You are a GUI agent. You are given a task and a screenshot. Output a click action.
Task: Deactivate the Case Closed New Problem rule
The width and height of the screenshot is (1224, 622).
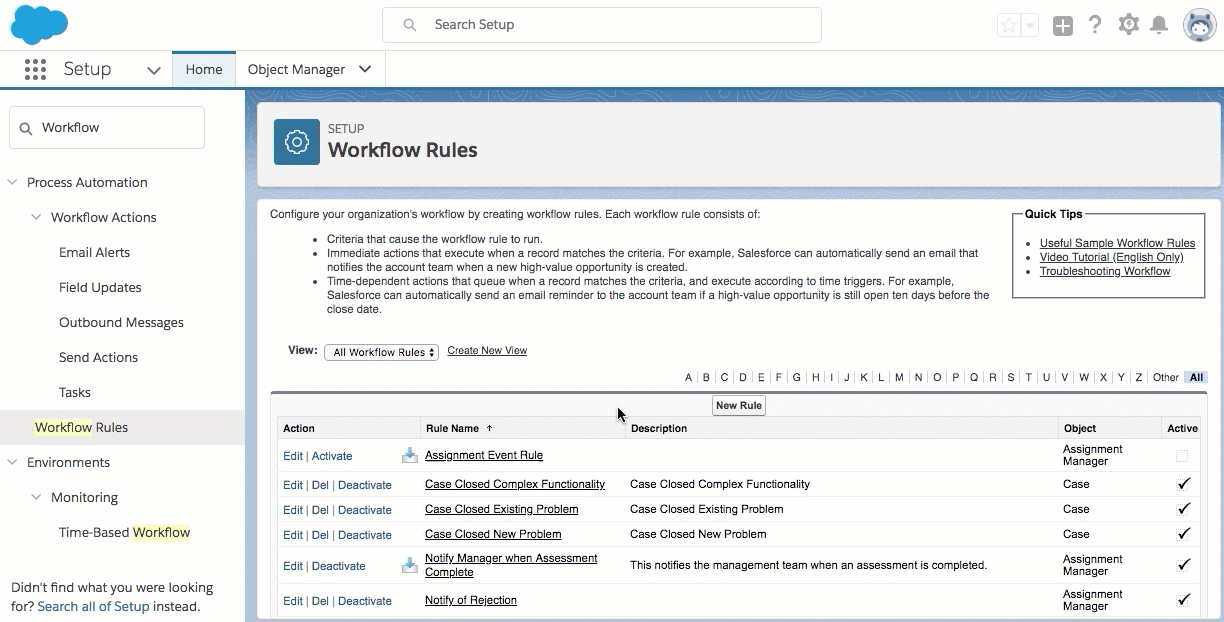point(365,535)
